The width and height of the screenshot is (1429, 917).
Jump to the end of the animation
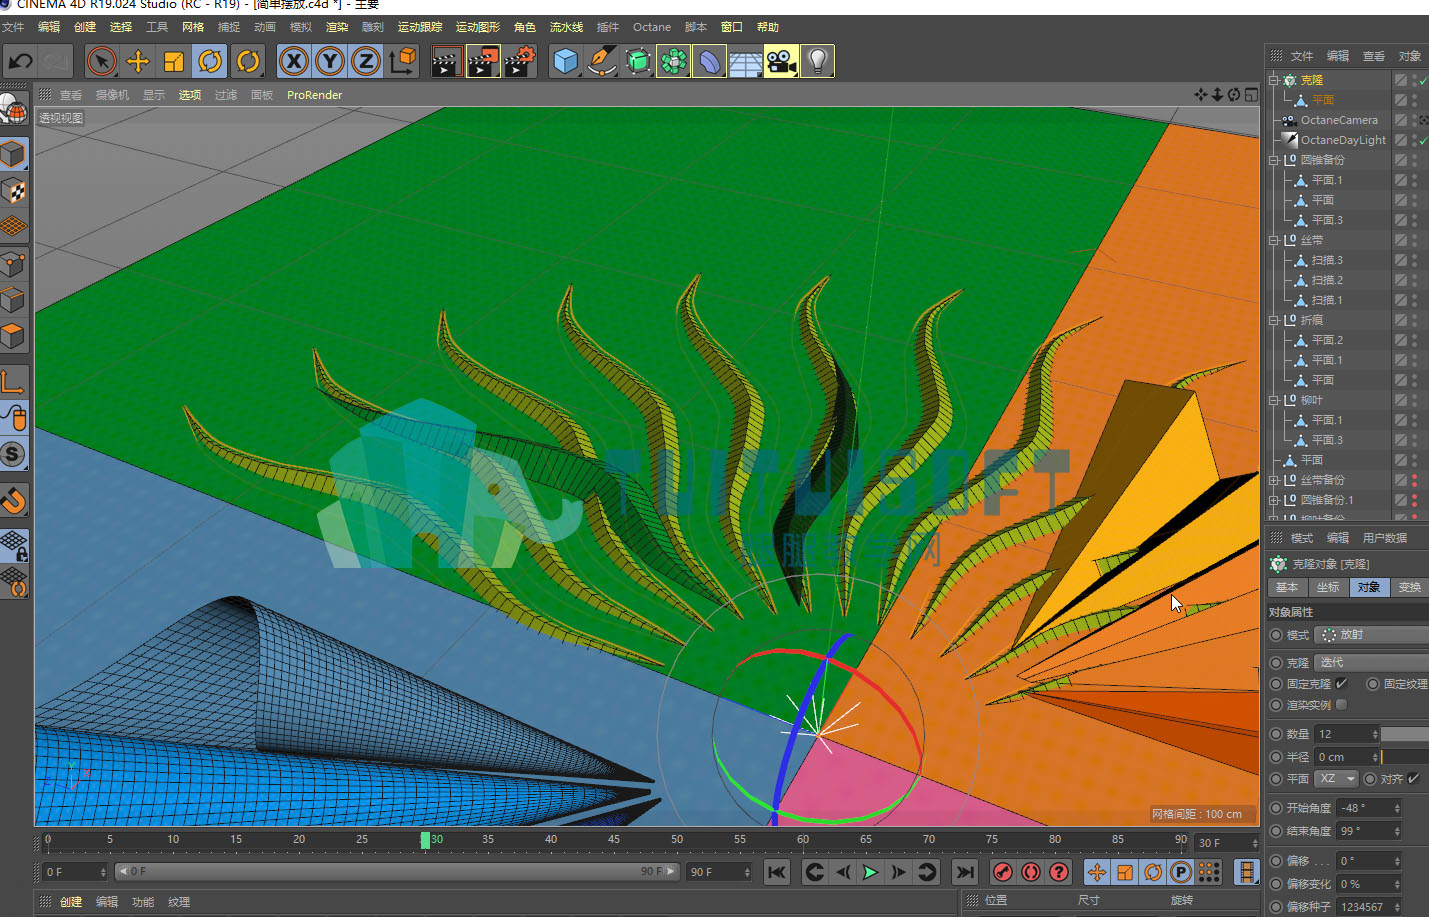(x=965, y=872)
